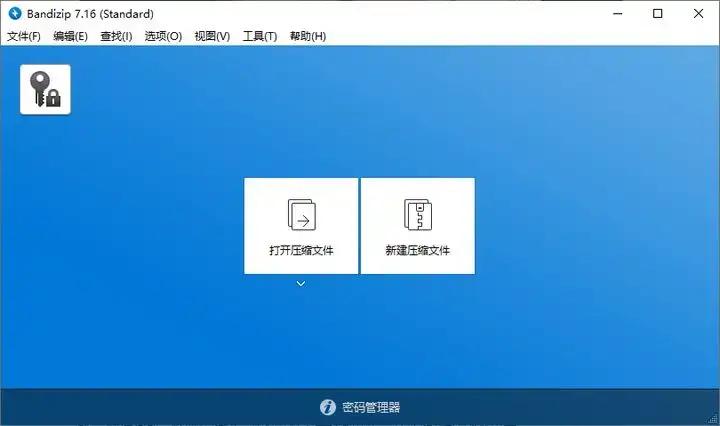The height and width of the screenshot is (426, 720).
Task: Open the 编辑(E) menu
Action: click(x=70, y=36)
